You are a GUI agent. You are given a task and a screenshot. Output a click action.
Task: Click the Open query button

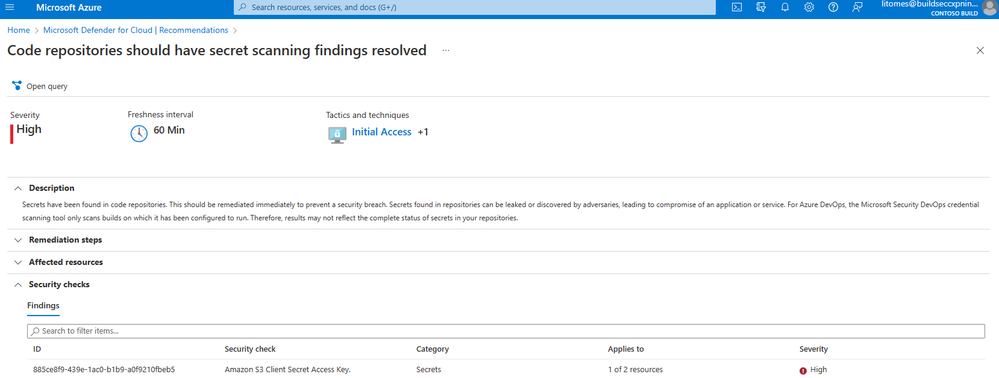click(40, 86)
